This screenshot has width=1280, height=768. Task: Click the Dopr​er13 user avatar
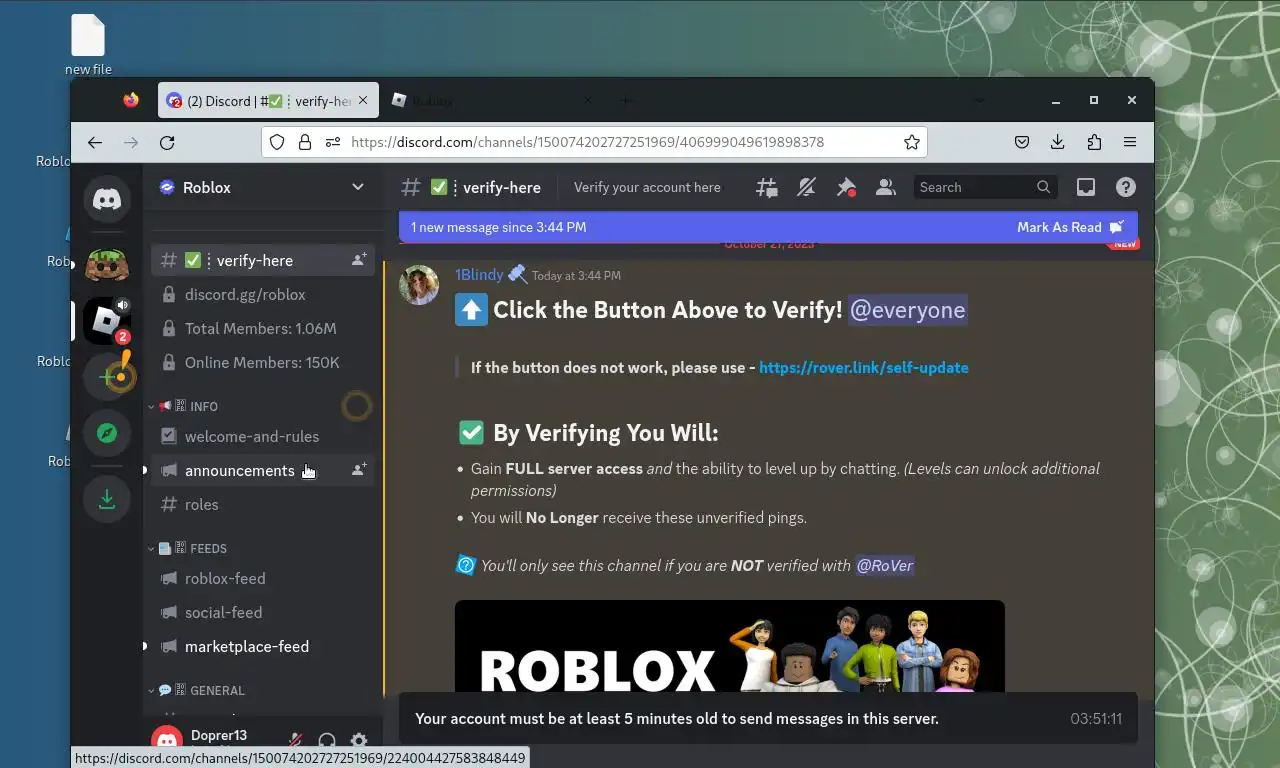click(167, 741)
